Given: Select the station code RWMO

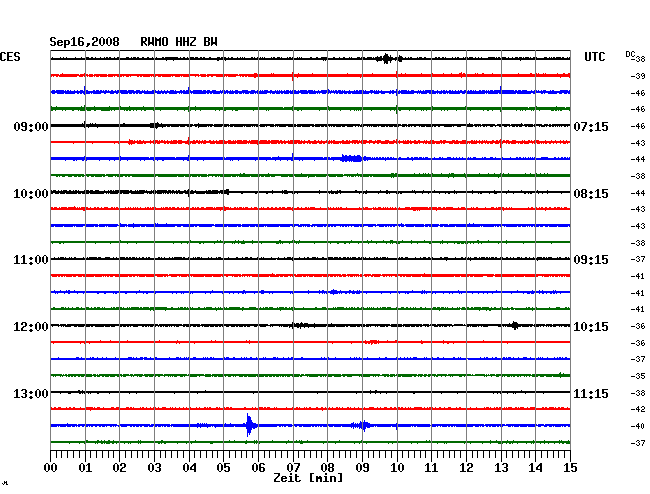Looking at the screenshot, I should 154,42.
